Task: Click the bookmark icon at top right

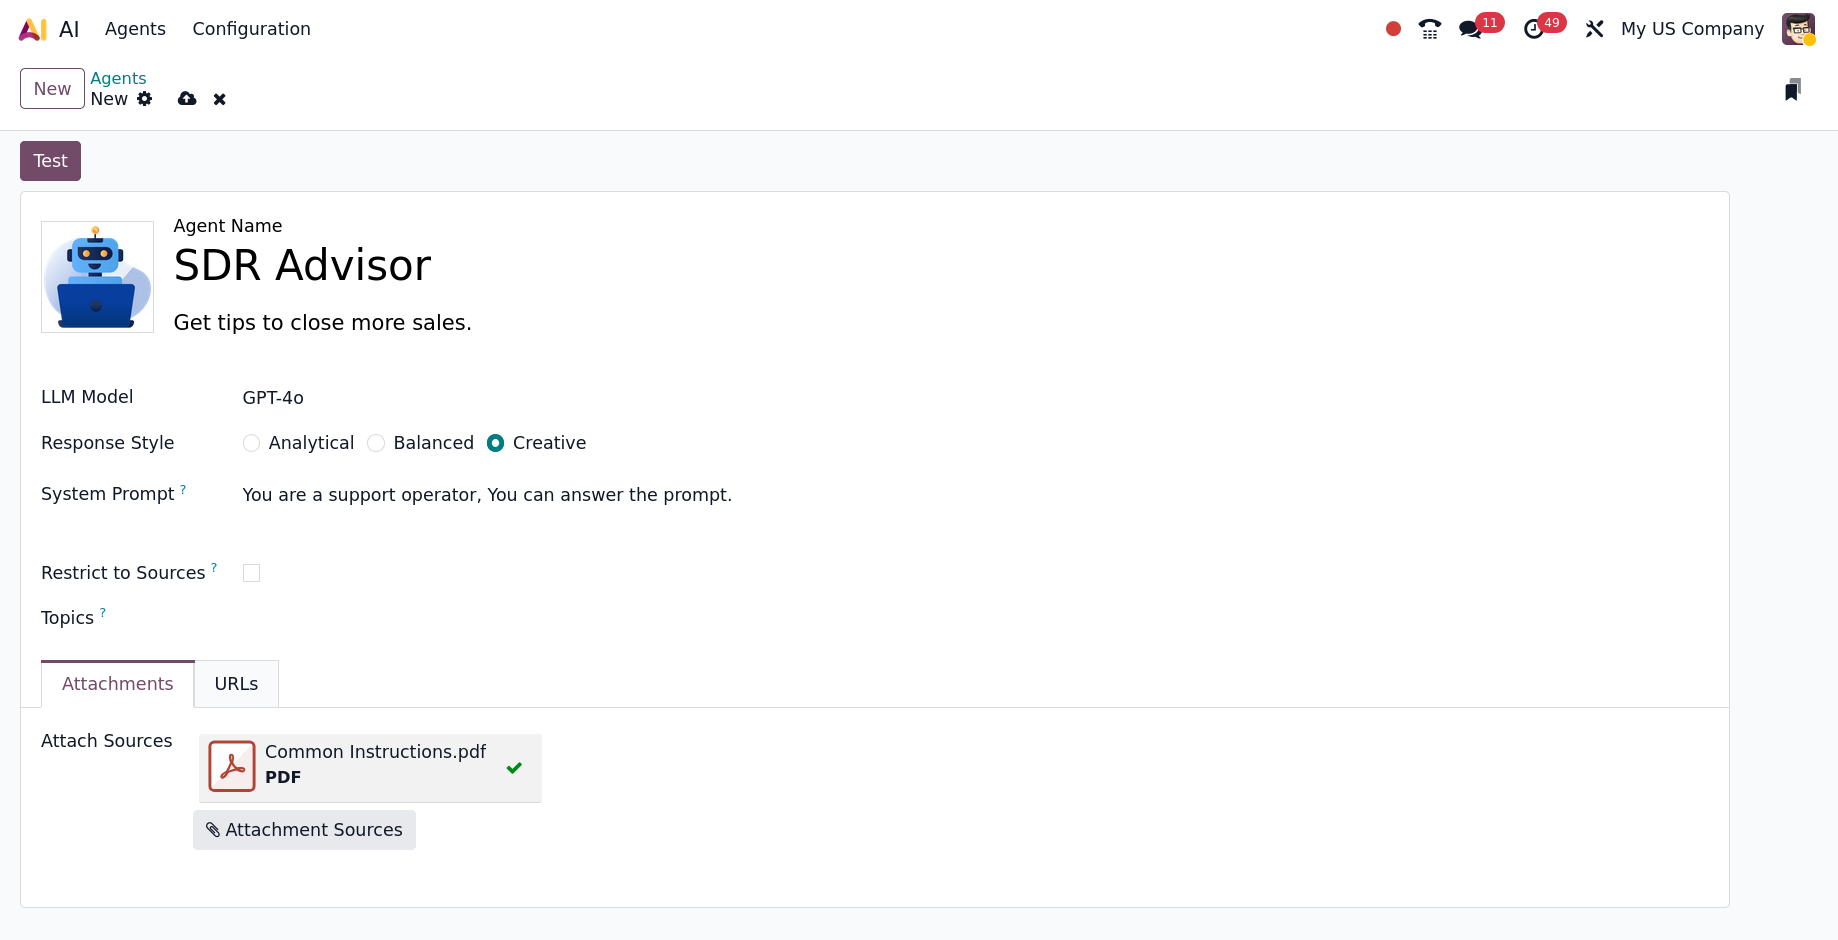Action: 1793,90
